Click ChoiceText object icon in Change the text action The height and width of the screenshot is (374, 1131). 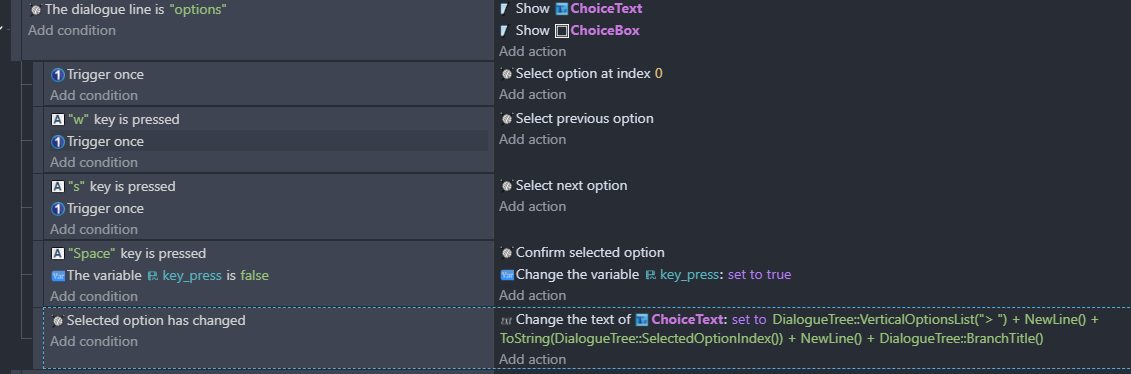click(641, 319)
